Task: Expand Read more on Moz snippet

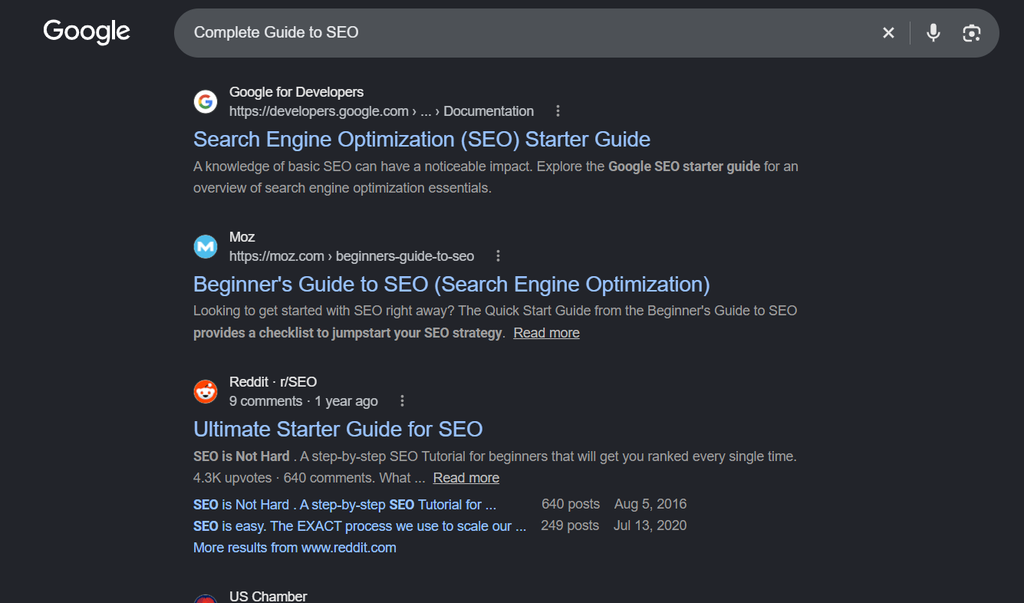Action: tap(546, 333)
